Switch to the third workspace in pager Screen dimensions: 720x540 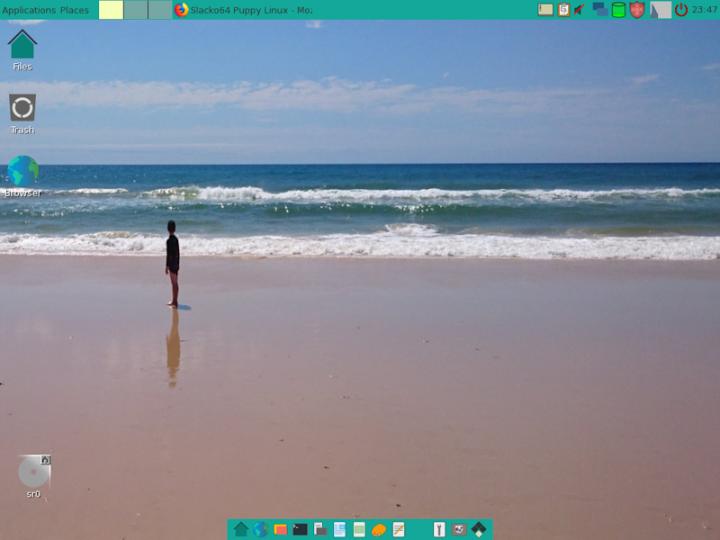pos(160,10)
